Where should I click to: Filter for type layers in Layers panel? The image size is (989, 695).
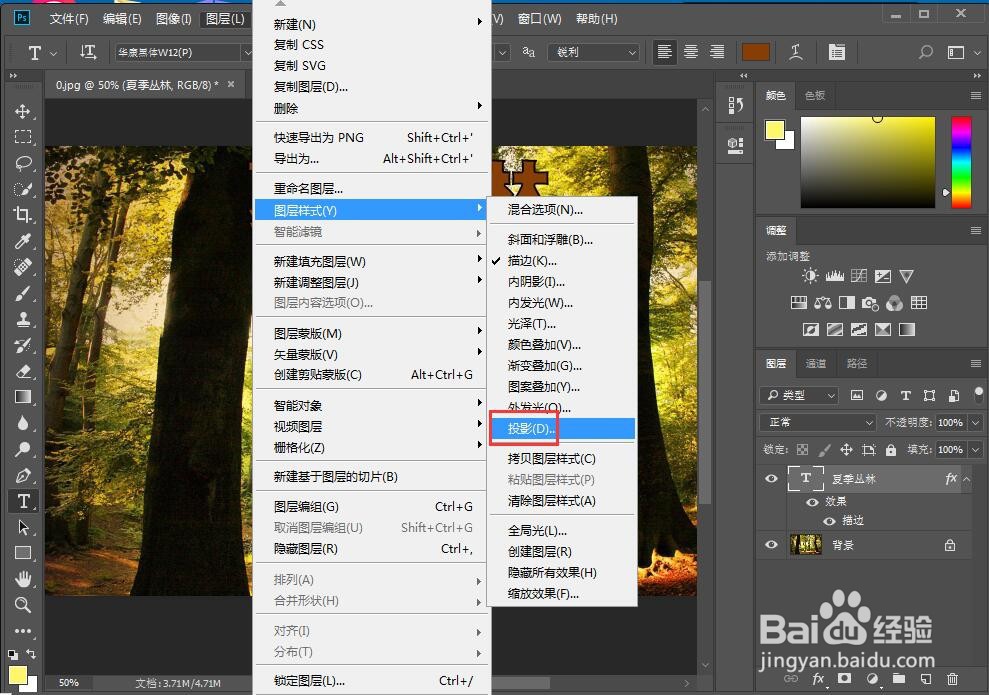coord(906,395)
